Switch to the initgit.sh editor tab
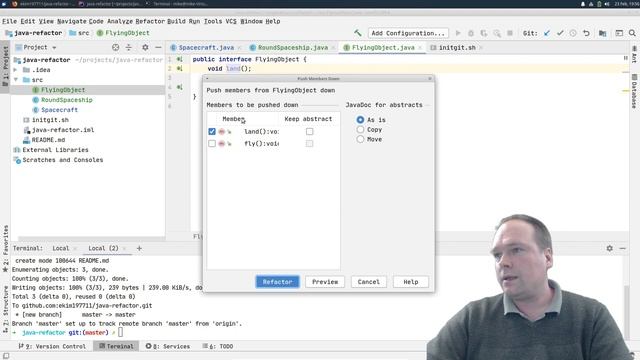Screen dimensions: 640x360 pos(457,48)
